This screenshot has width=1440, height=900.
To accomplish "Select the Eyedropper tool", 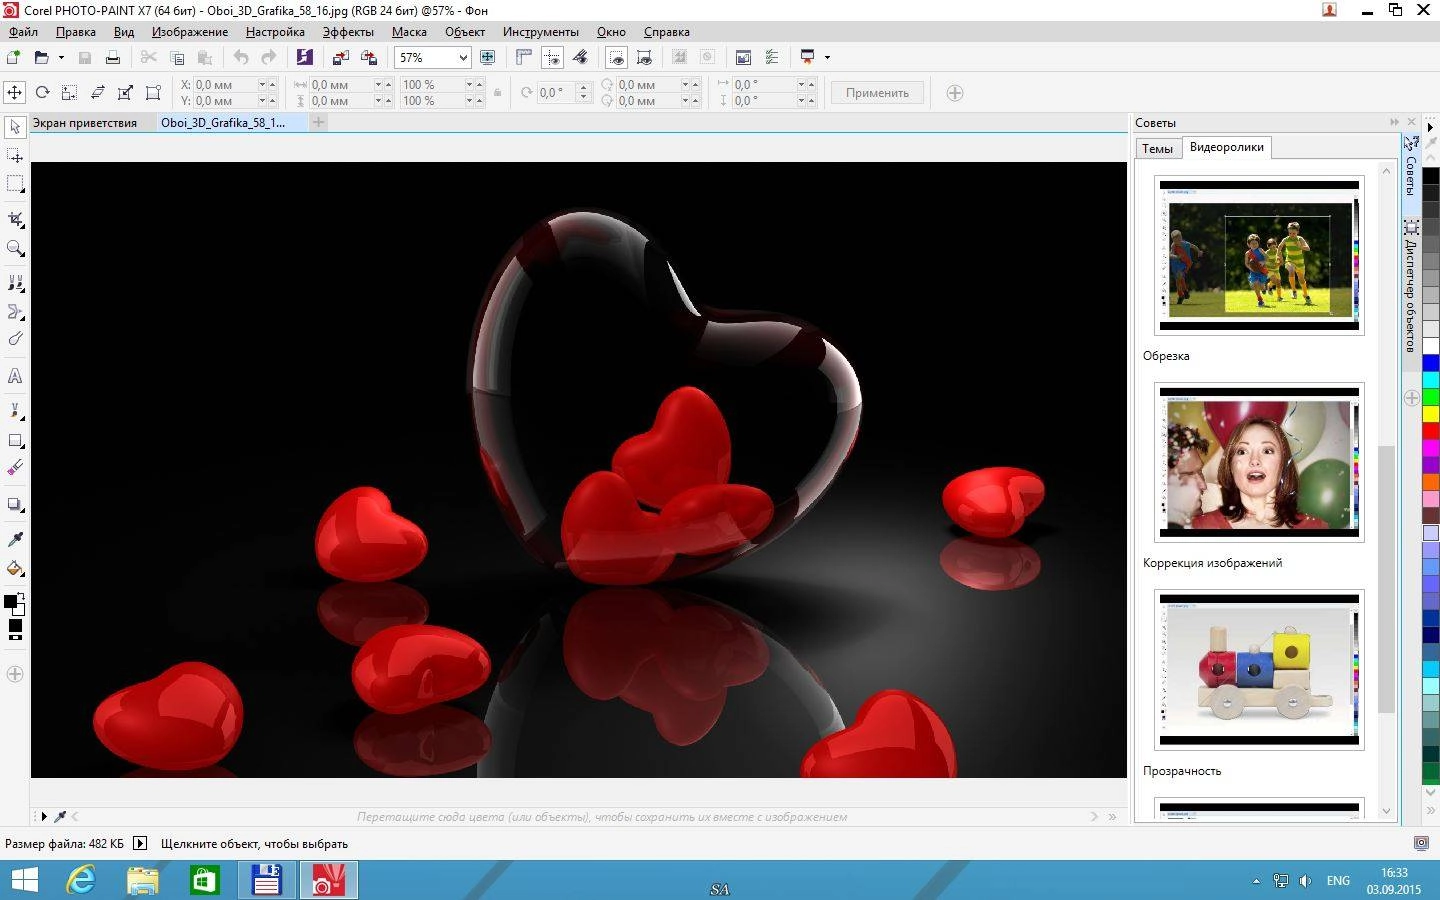I will tap(15, 540).
